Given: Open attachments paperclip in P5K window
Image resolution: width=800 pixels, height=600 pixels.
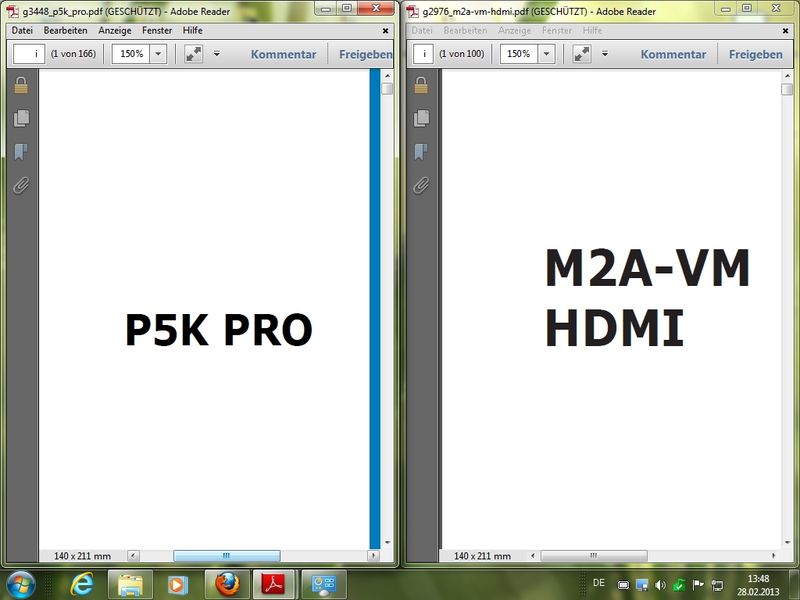Looking at the screenshot, I should [x=21, y=185].
